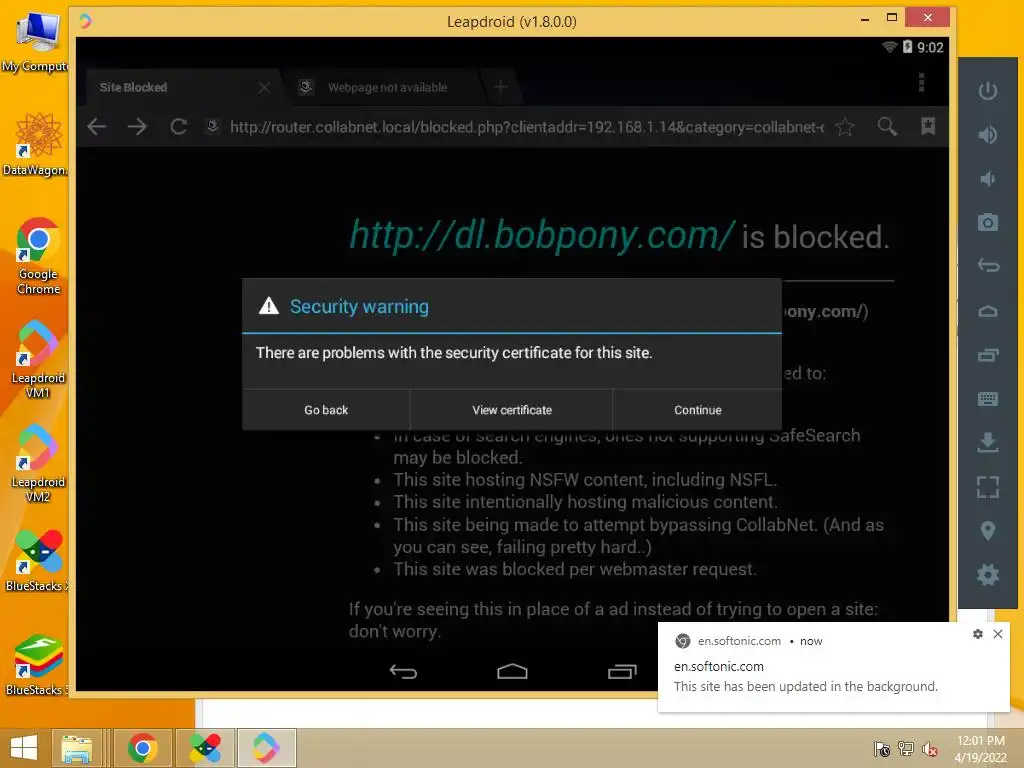The height and width of the screenshot is (768, 1024).
Task: Click the Security warning dialog title
Action: coord(359,306)
